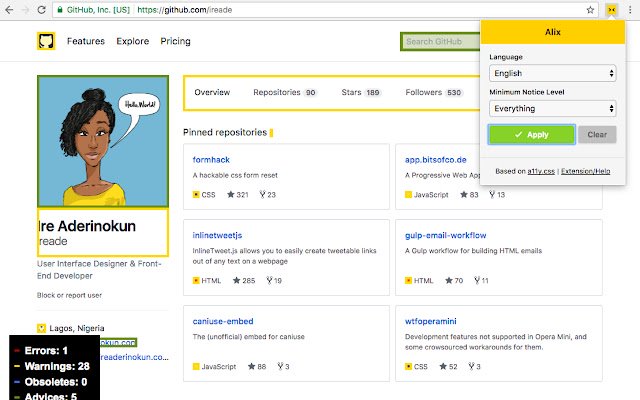
Task: Open the Minimum Notice Level dropdown
Action: 553,109
